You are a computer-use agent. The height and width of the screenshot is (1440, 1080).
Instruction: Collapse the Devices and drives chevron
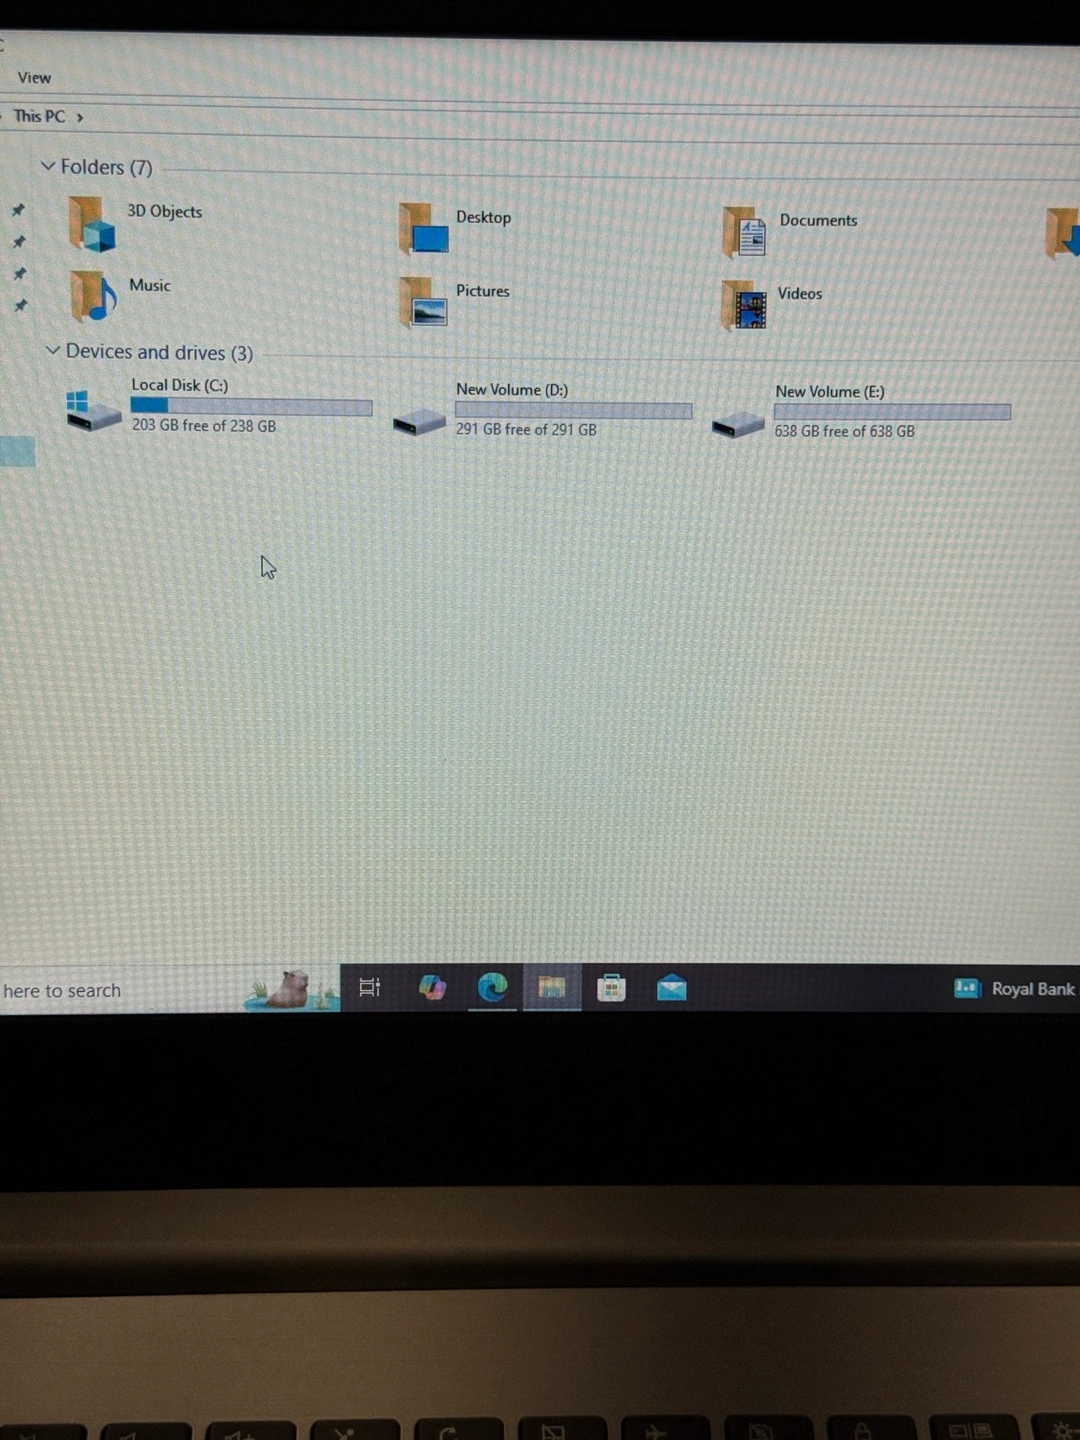(x=53, y=350)
